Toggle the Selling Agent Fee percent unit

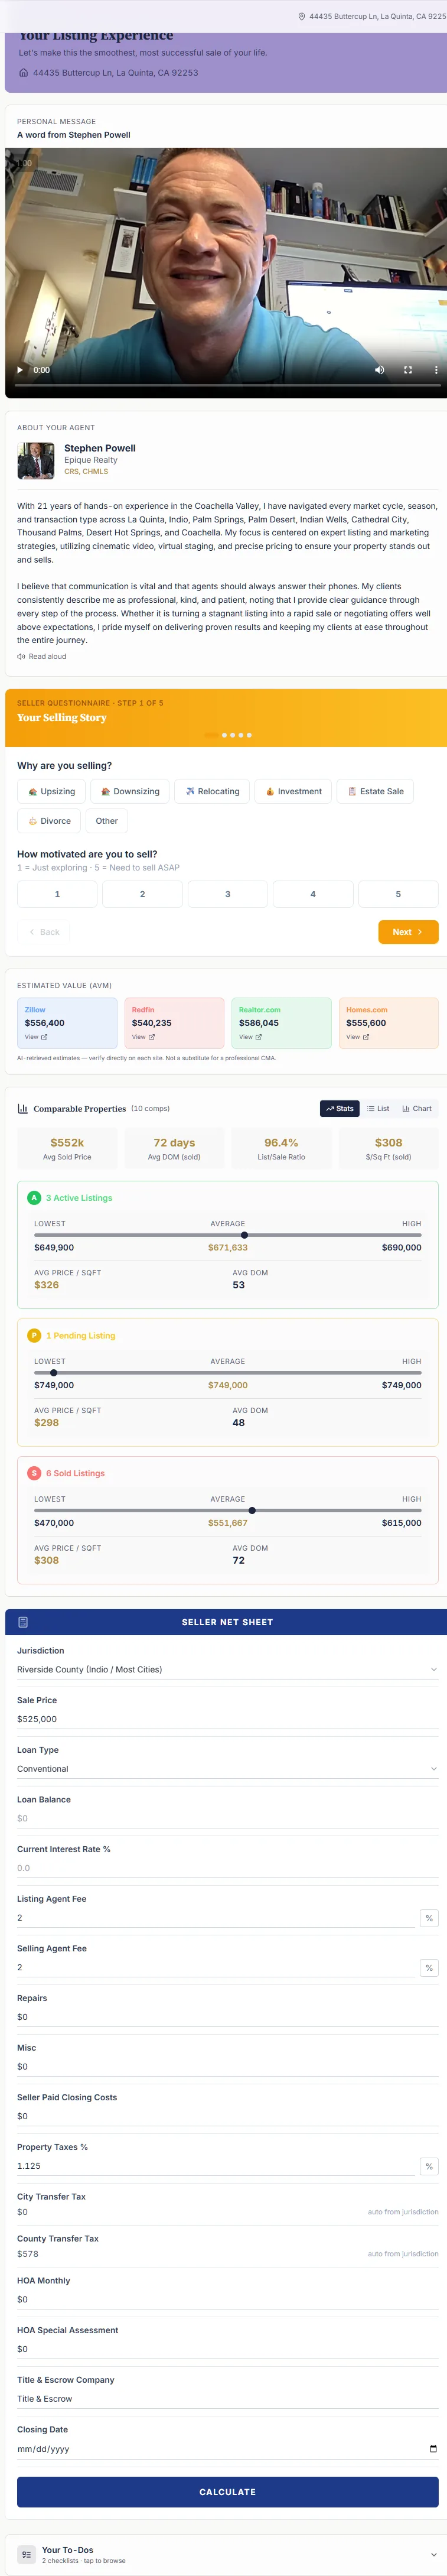pos(429,1968)
